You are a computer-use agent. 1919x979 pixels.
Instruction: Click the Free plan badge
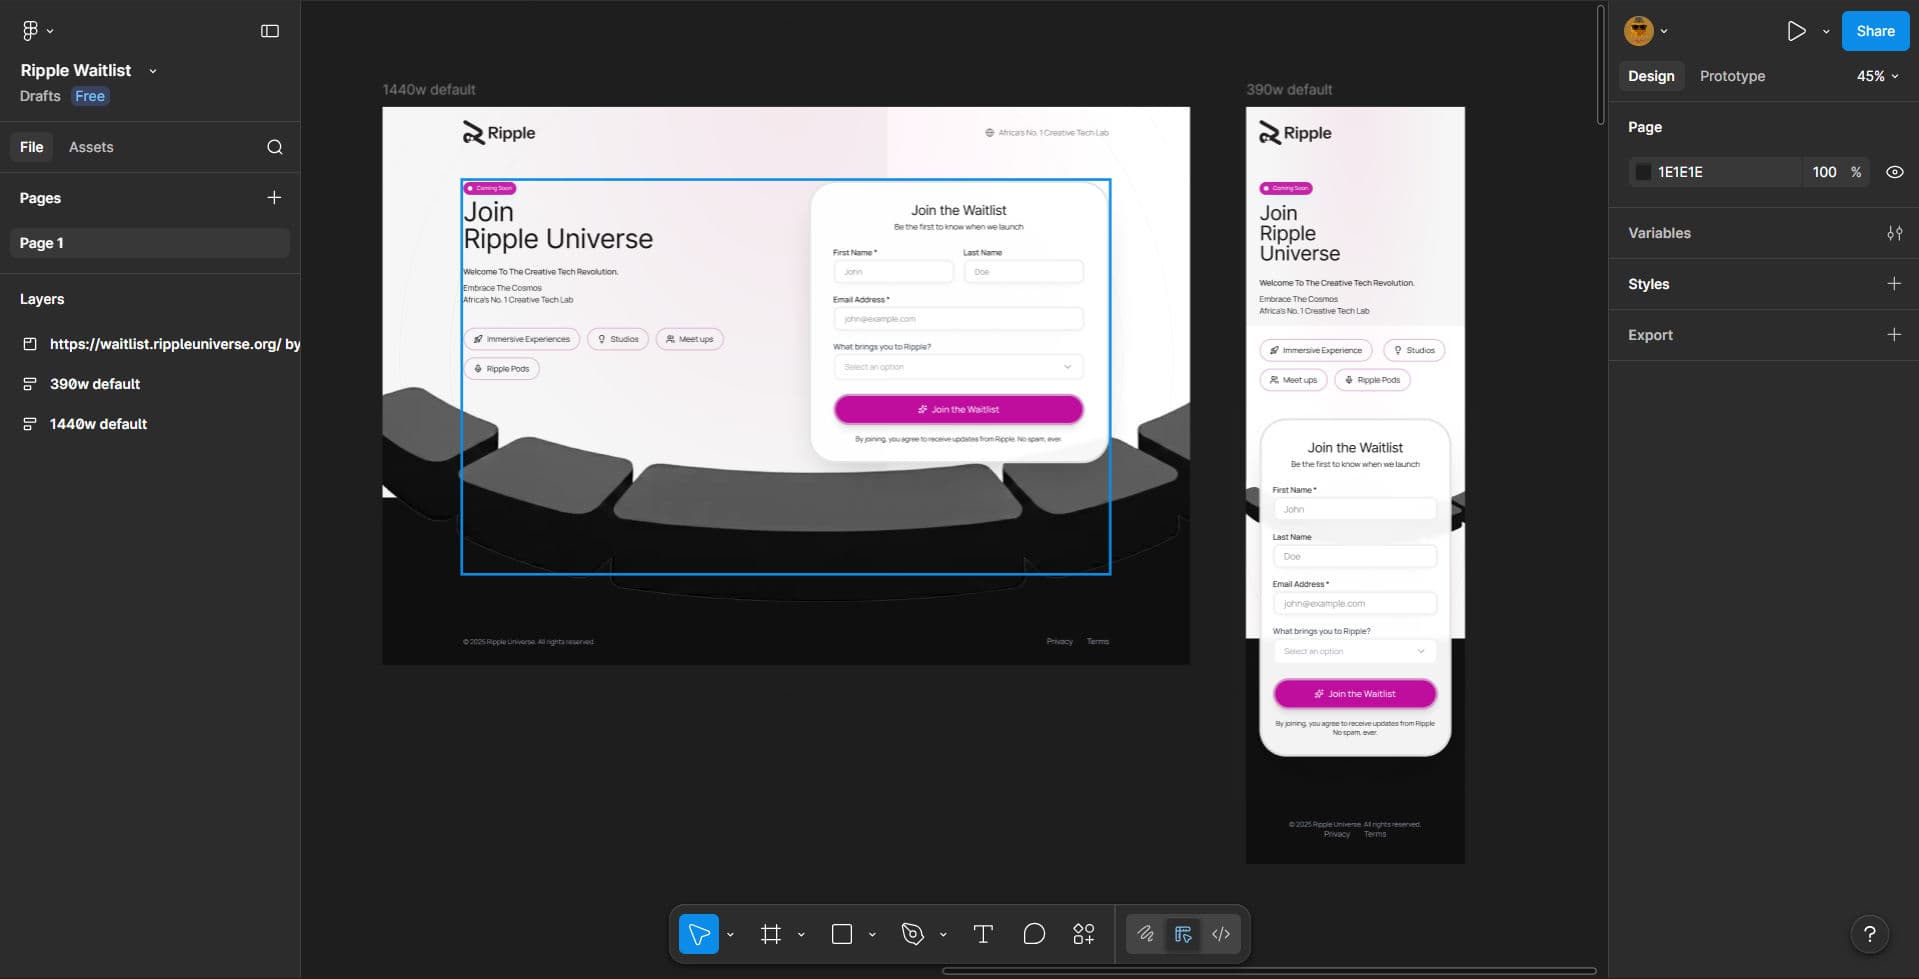coord(90,96)
